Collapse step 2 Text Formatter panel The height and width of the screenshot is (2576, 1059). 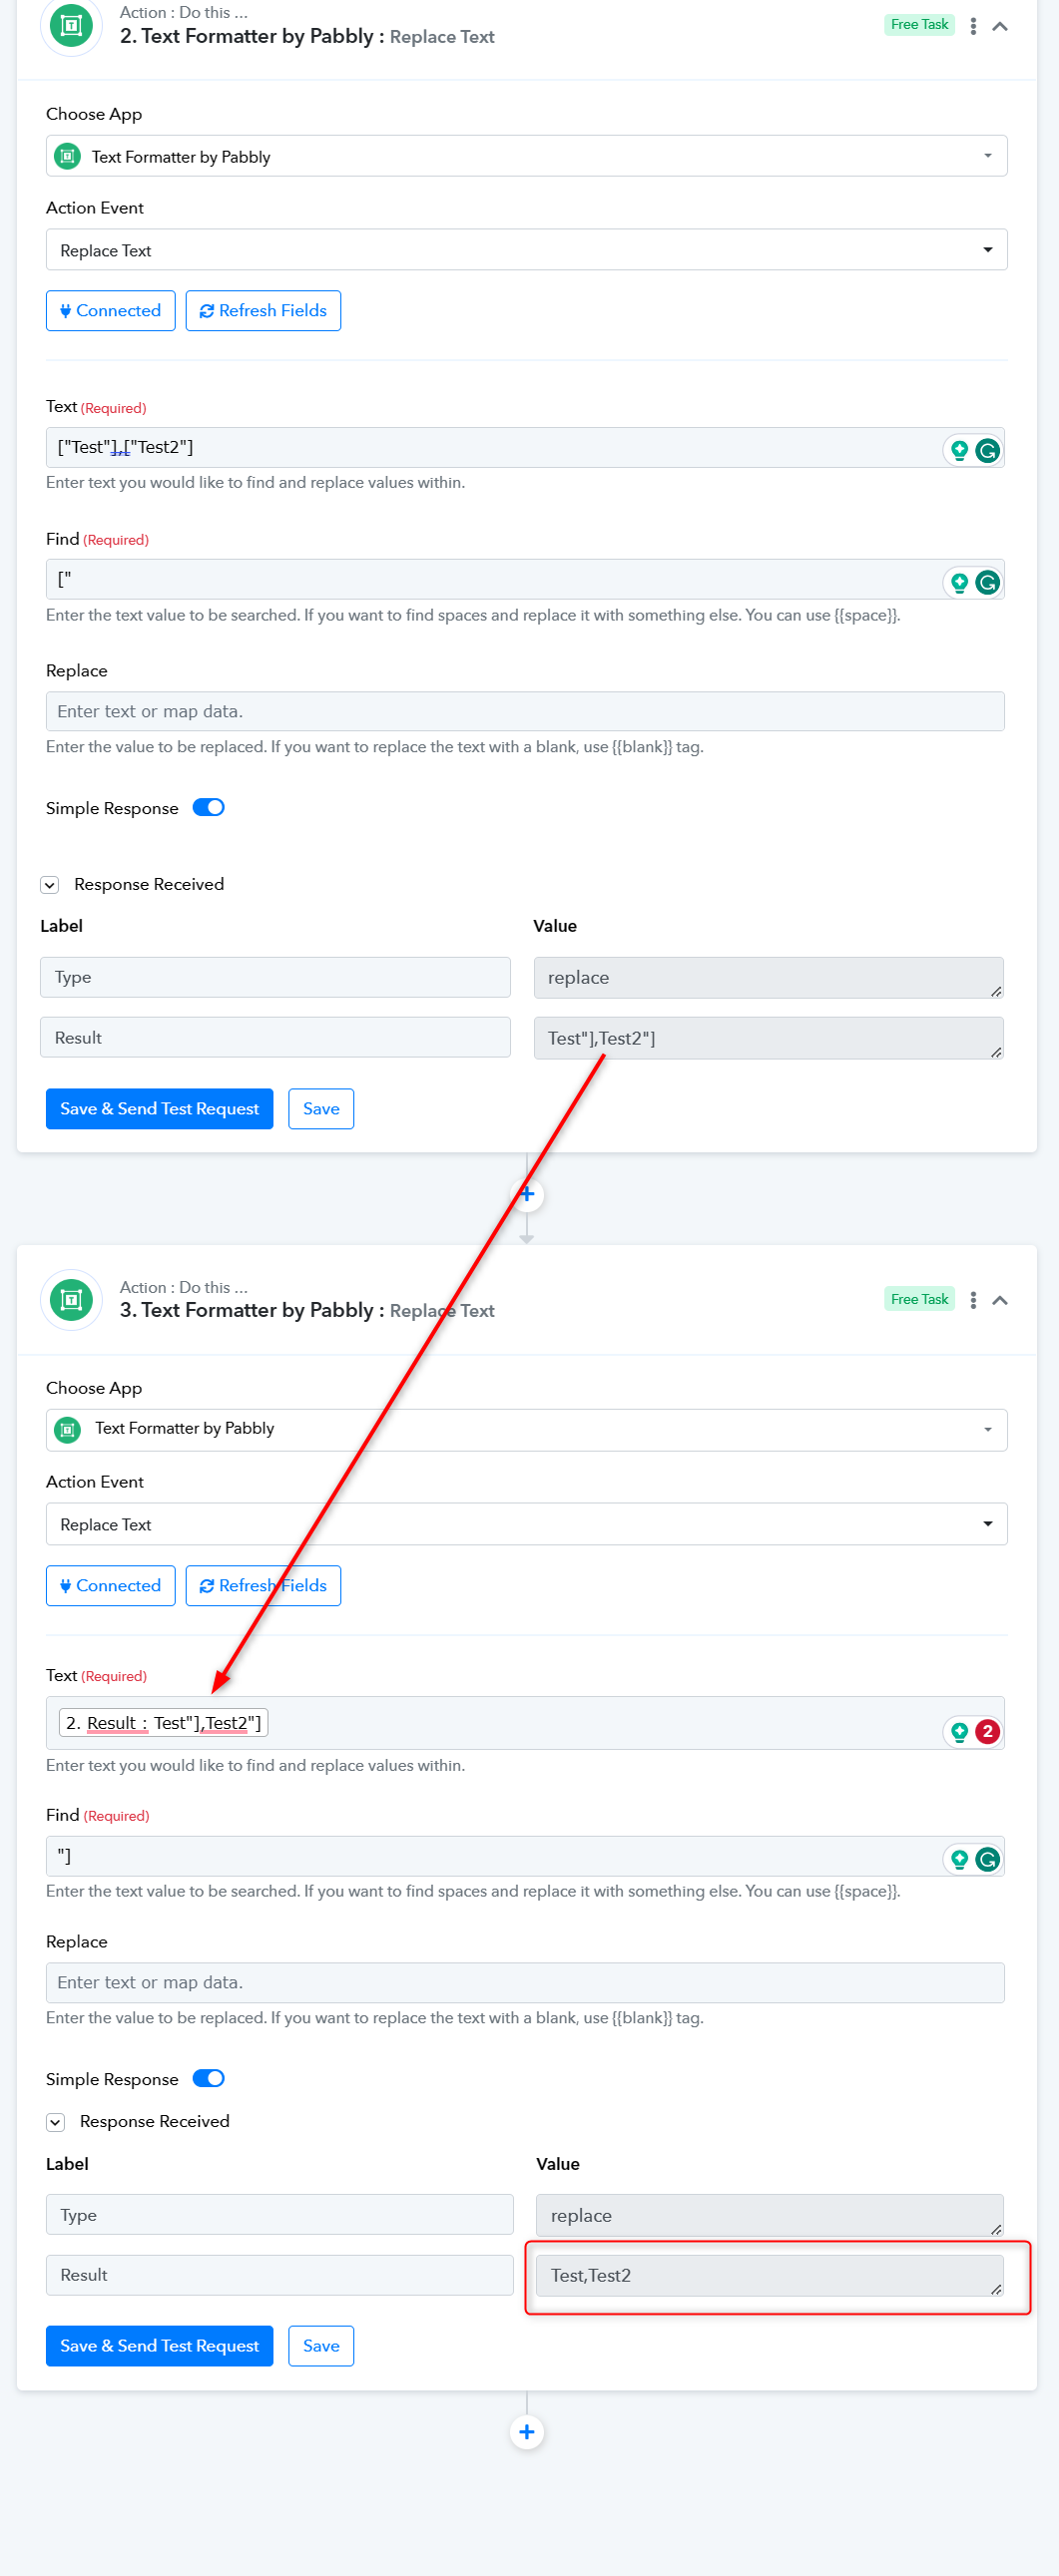pyautogui.click(x=999, y=27)
